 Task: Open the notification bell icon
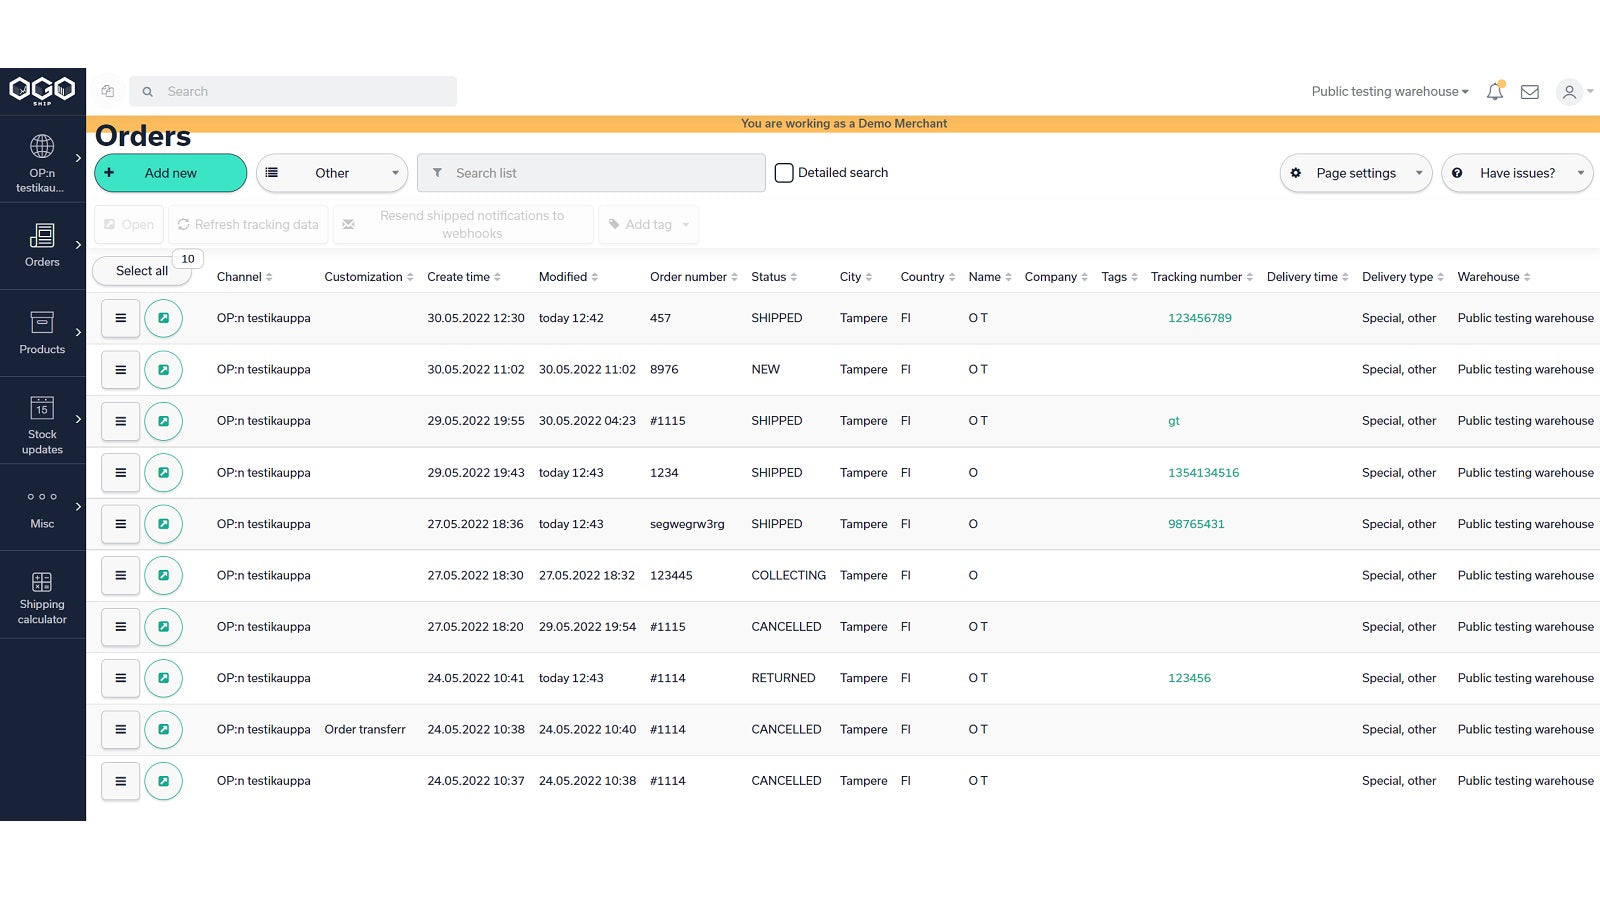pyautogui.click(x=1494, y=91)
